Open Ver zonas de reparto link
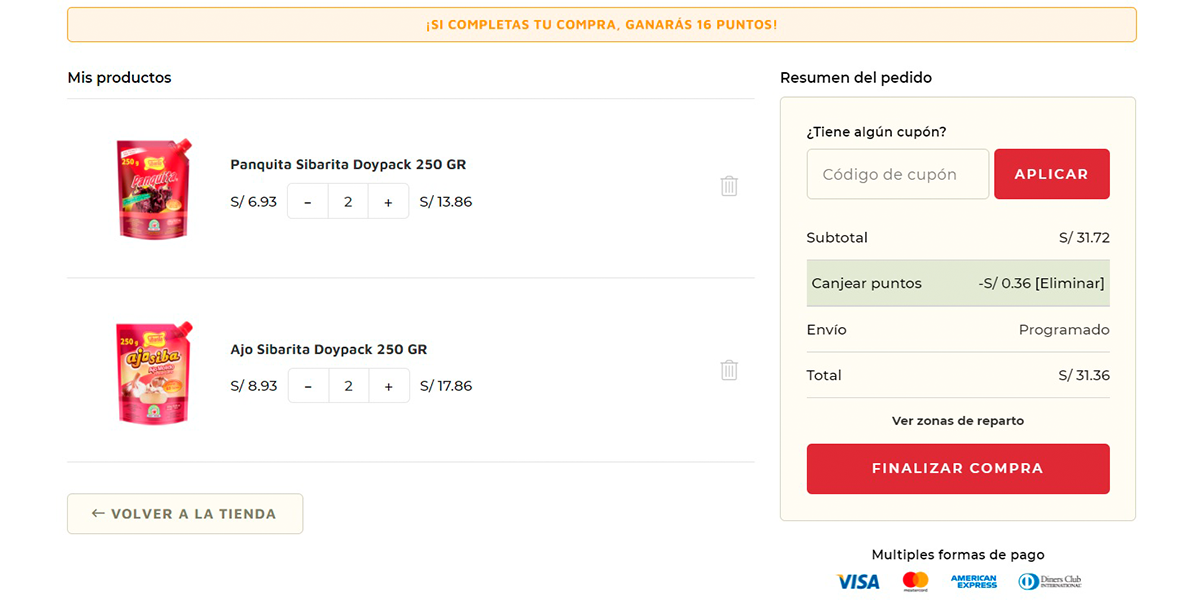Screen dimensions: 1200x600 [x=957, y=421]
